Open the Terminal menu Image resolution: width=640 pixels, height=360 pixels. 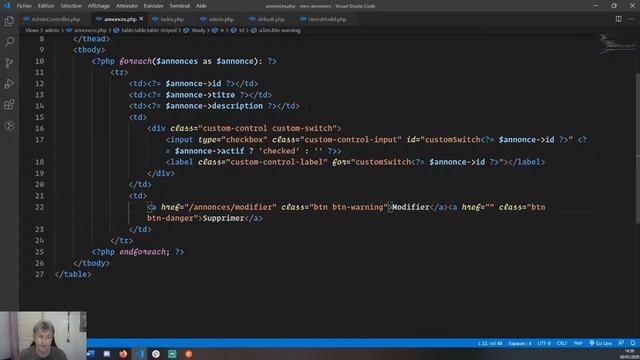pyautogui.click(x=180, y=6)
